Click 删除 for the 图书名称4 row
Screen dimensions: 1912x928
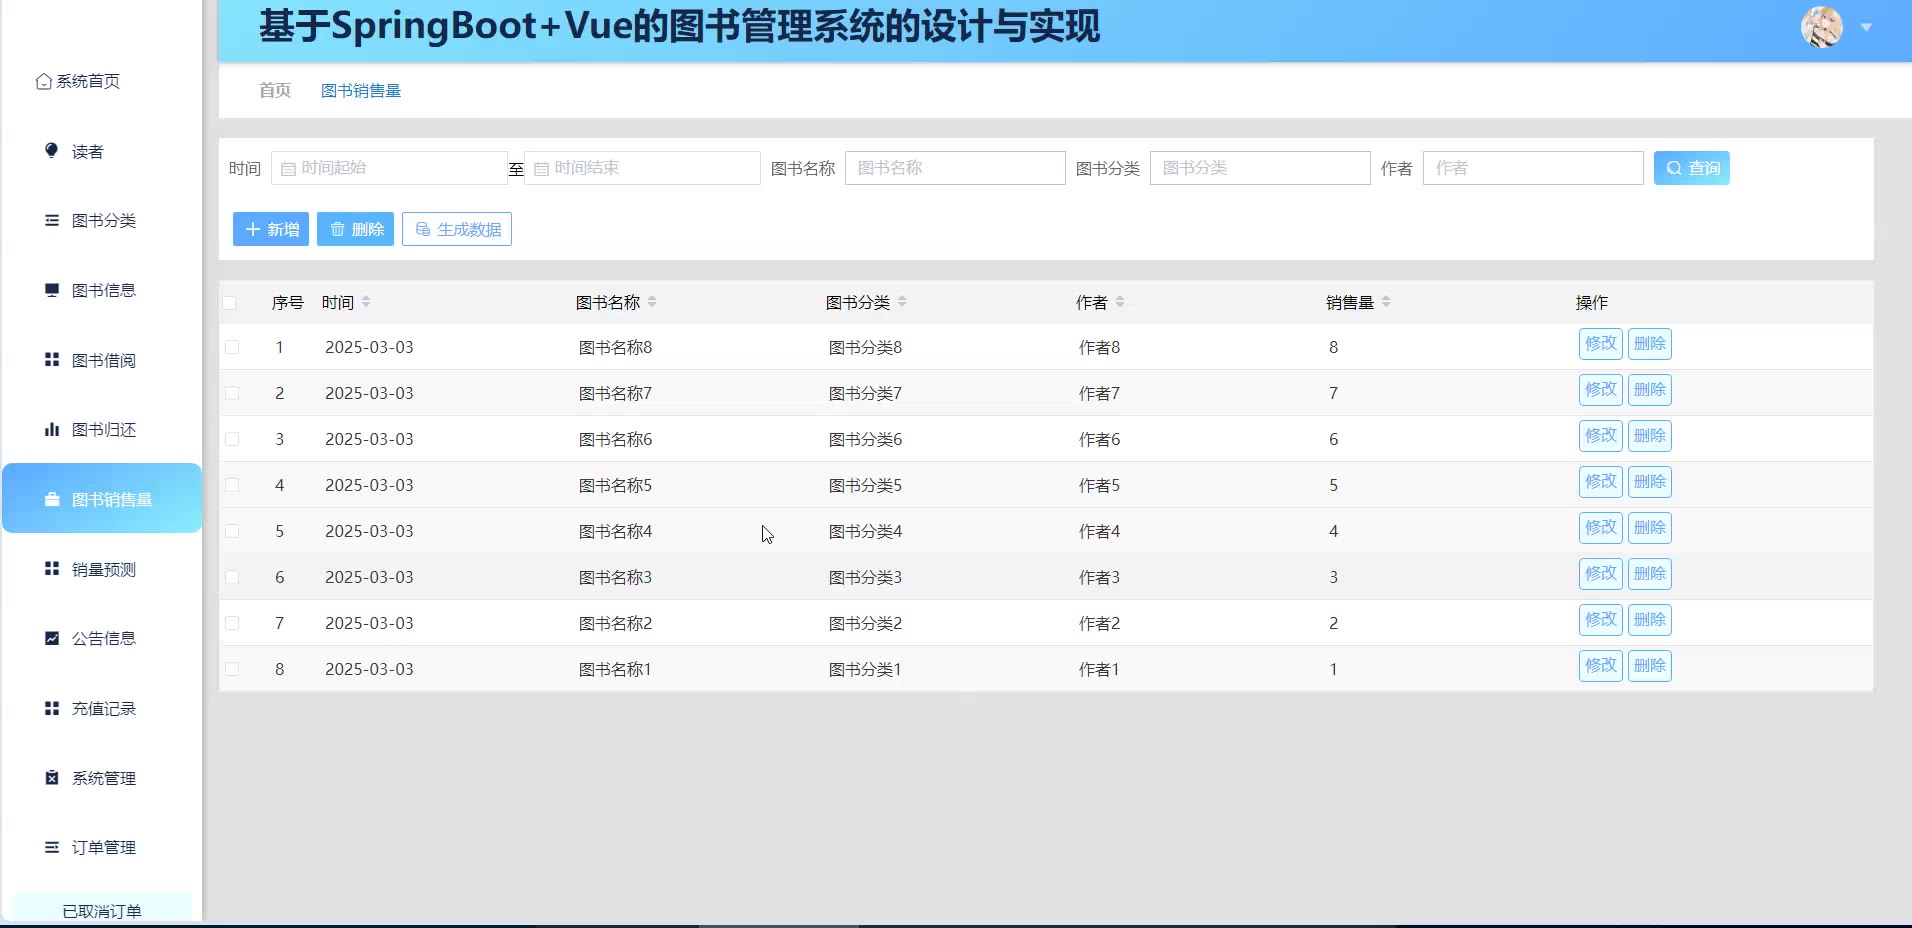[1650, 528]
